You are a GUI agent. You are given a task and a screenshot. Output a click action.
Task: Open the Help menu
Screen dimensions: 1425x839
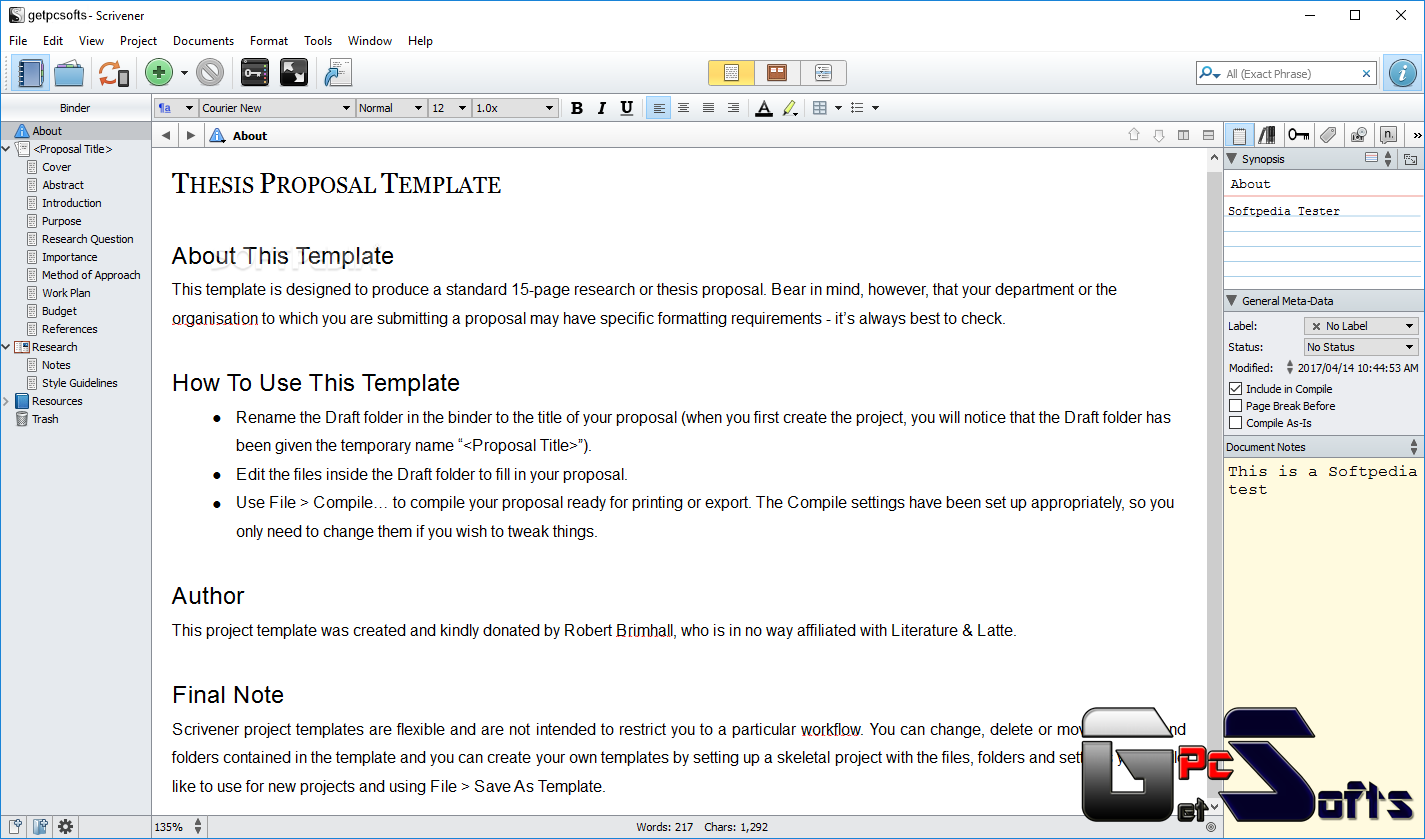click(x=420, y=41)
